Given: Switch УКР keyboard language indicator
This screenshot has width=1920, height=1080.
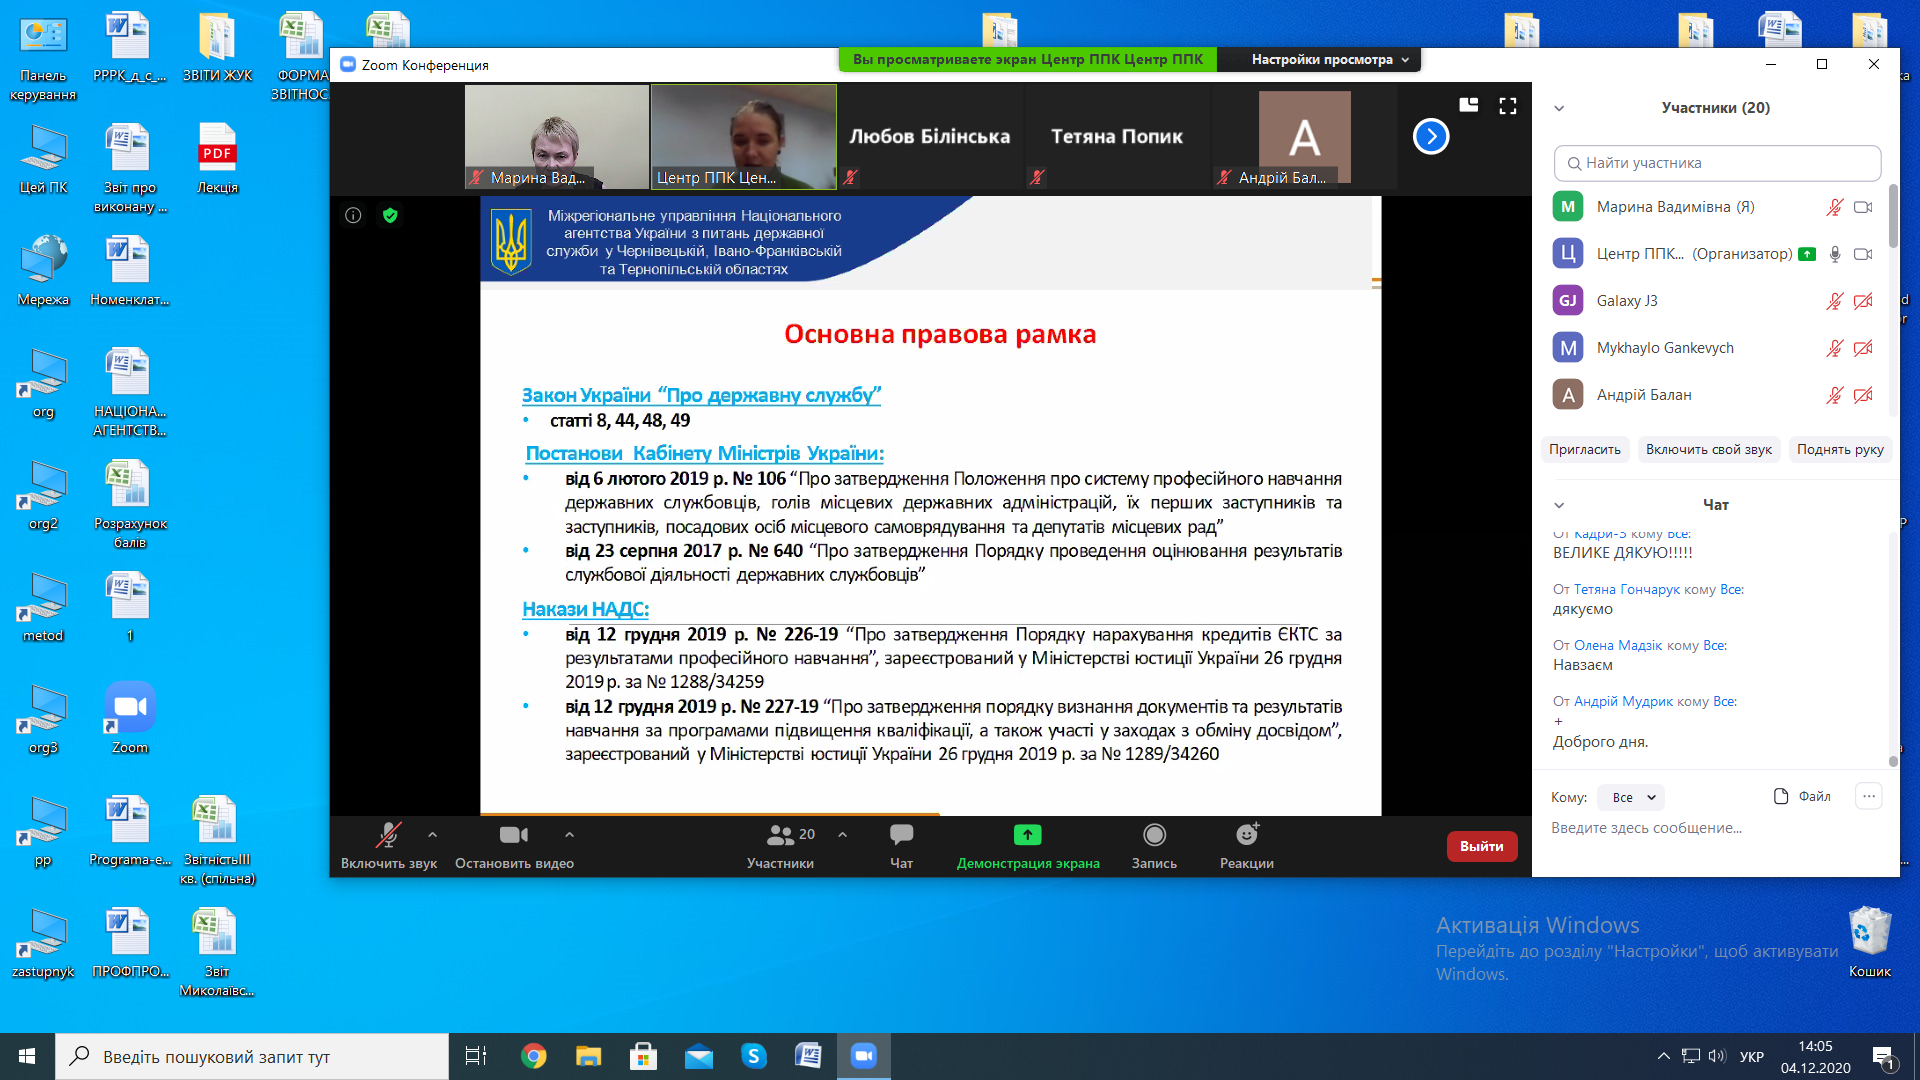Looking at the screenshot, I should [1752, 1056].
